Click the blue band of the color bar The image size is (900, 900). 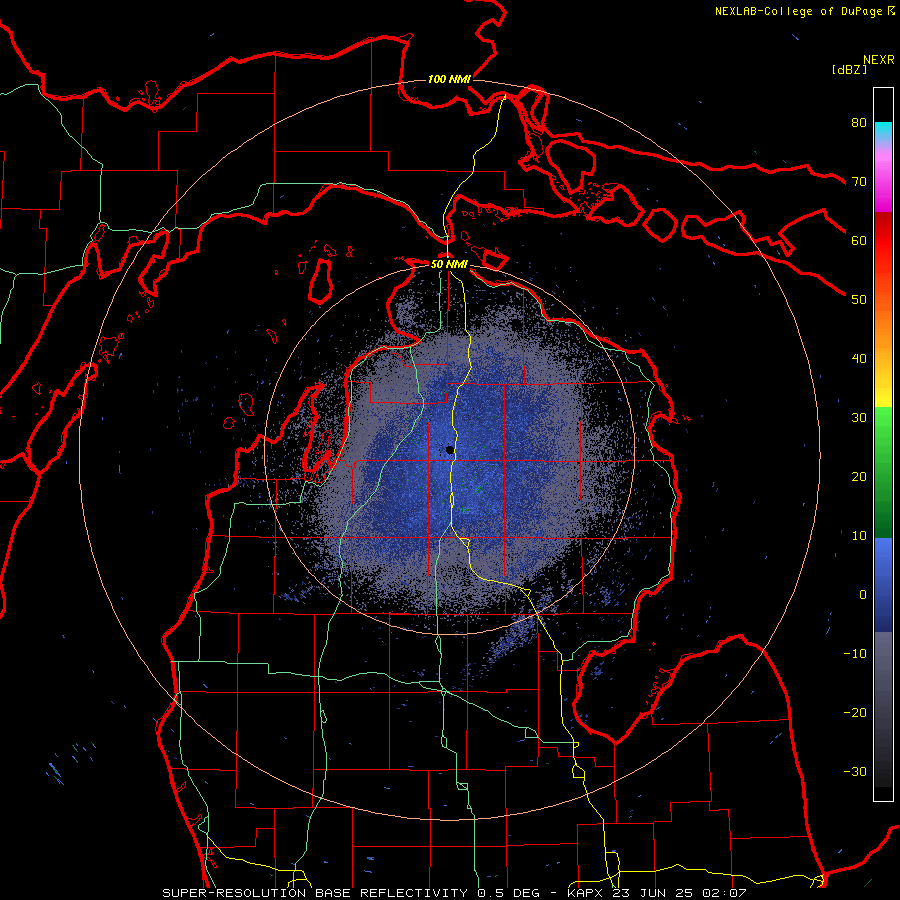point(883,584)
